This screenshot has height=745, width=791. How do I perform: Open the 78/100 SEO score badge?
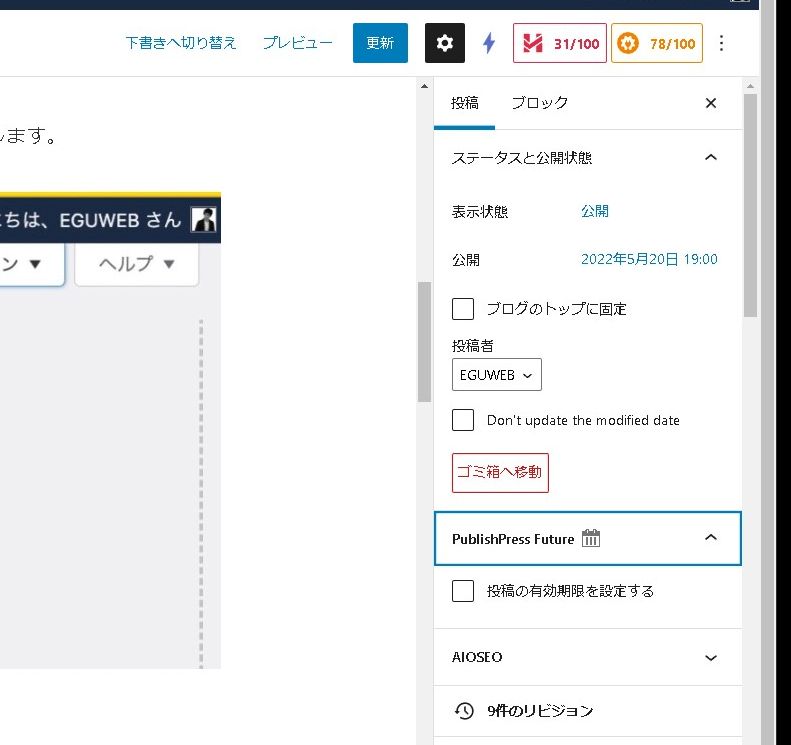(656, 43)
